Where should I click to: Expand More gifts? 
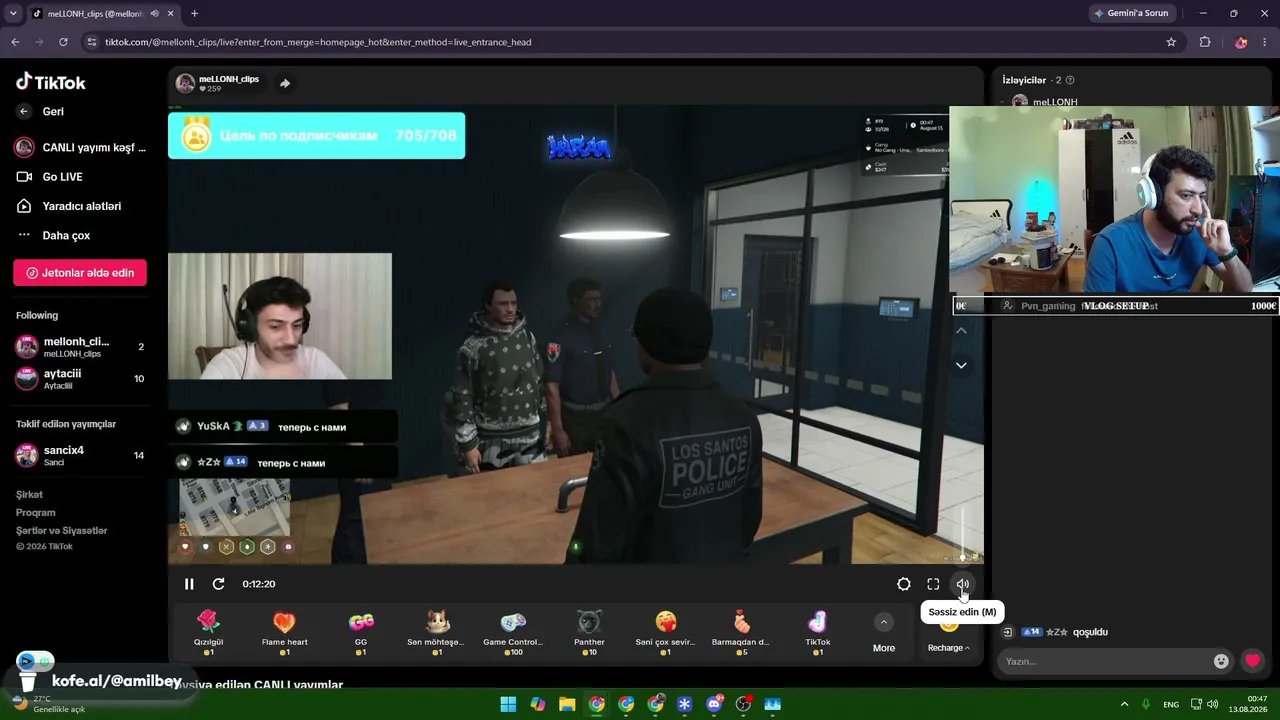point(884,634)
